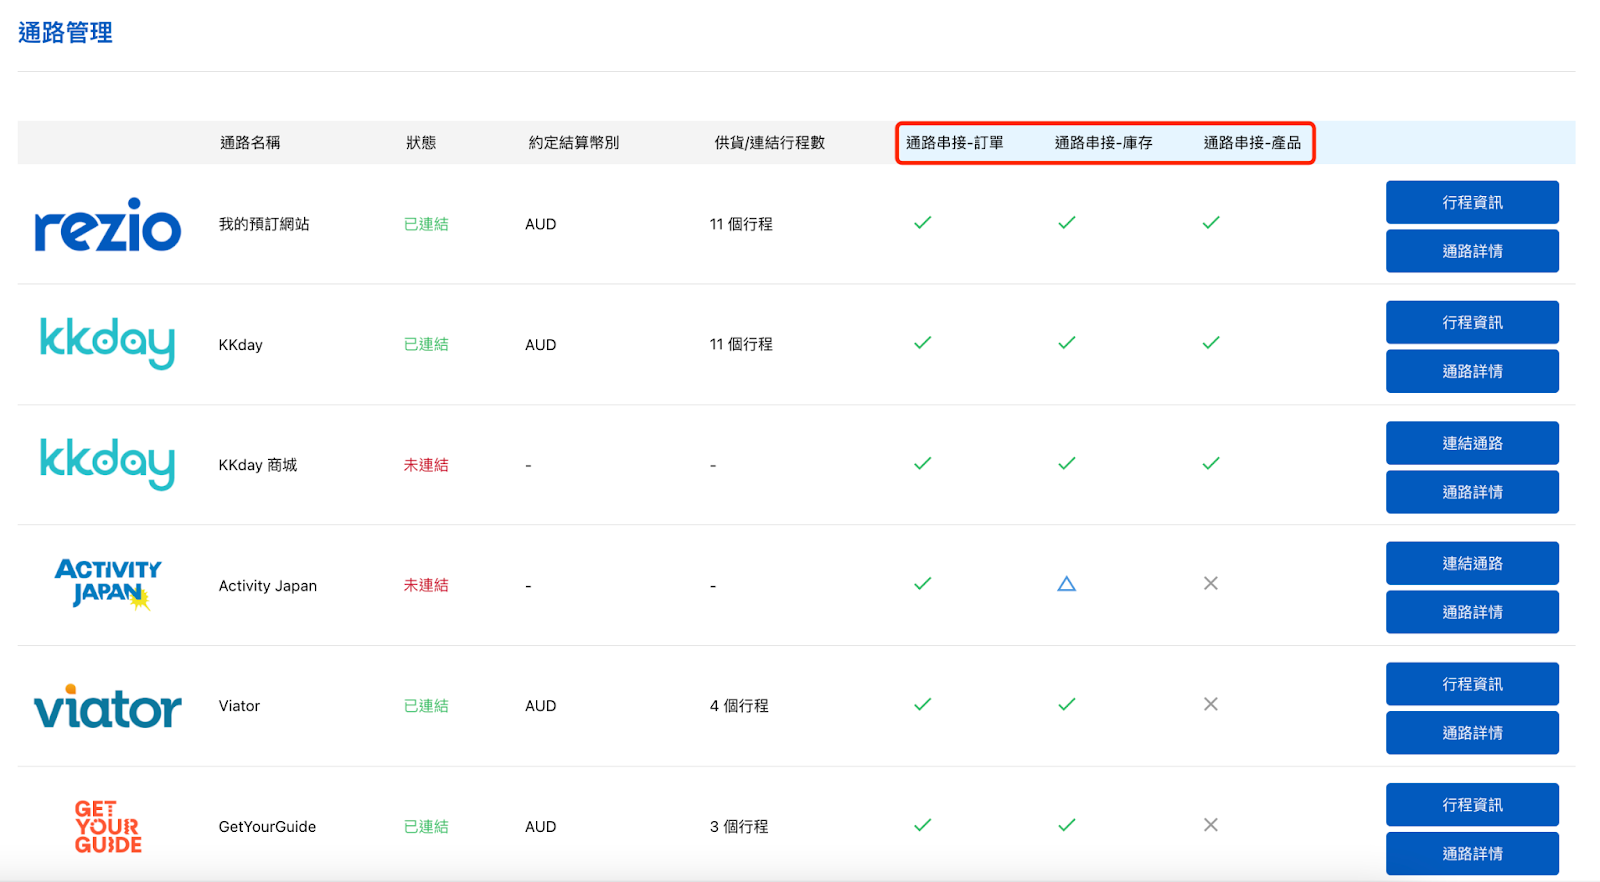The image size is (1600, 882).
Task: Click the 通路串接-產品 column header
Action: (x=1252, y=143)
